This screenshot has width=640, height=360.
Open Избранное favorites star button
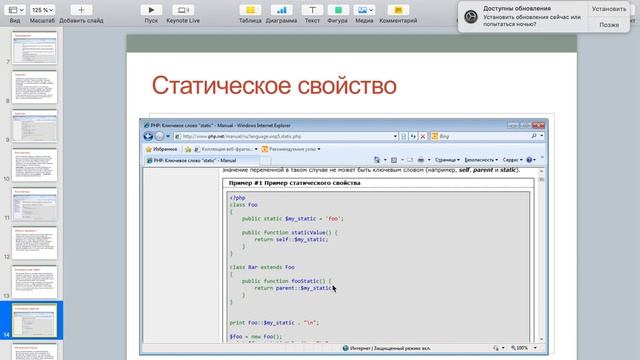point(162,149)
